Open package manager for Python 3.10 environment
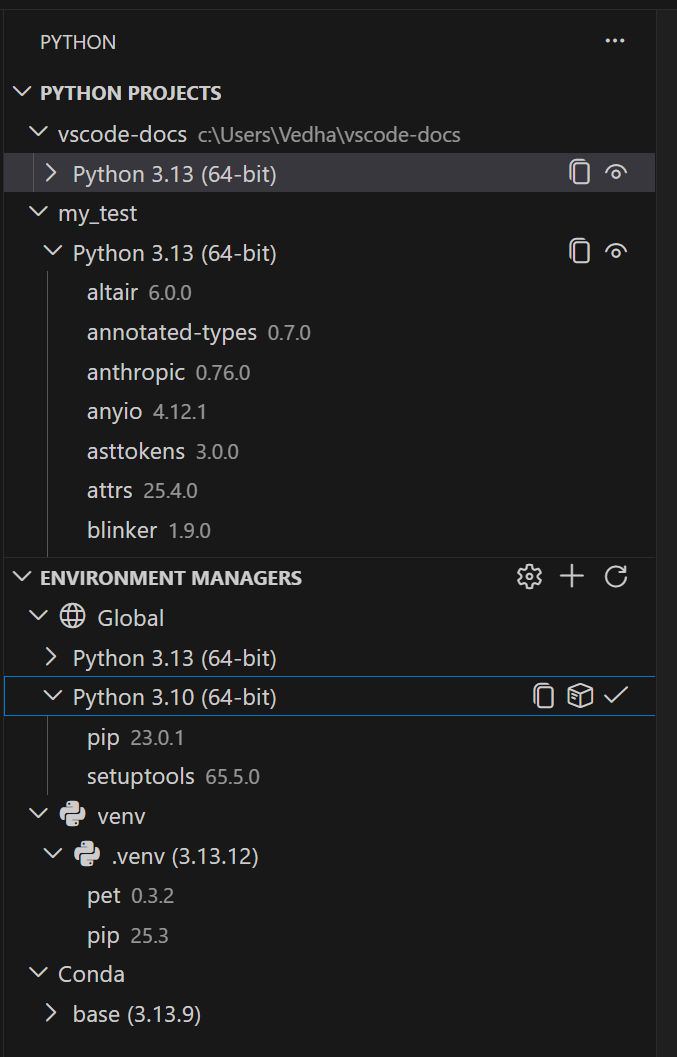This screenshot has height=1057, width=677. pos(580,695)
